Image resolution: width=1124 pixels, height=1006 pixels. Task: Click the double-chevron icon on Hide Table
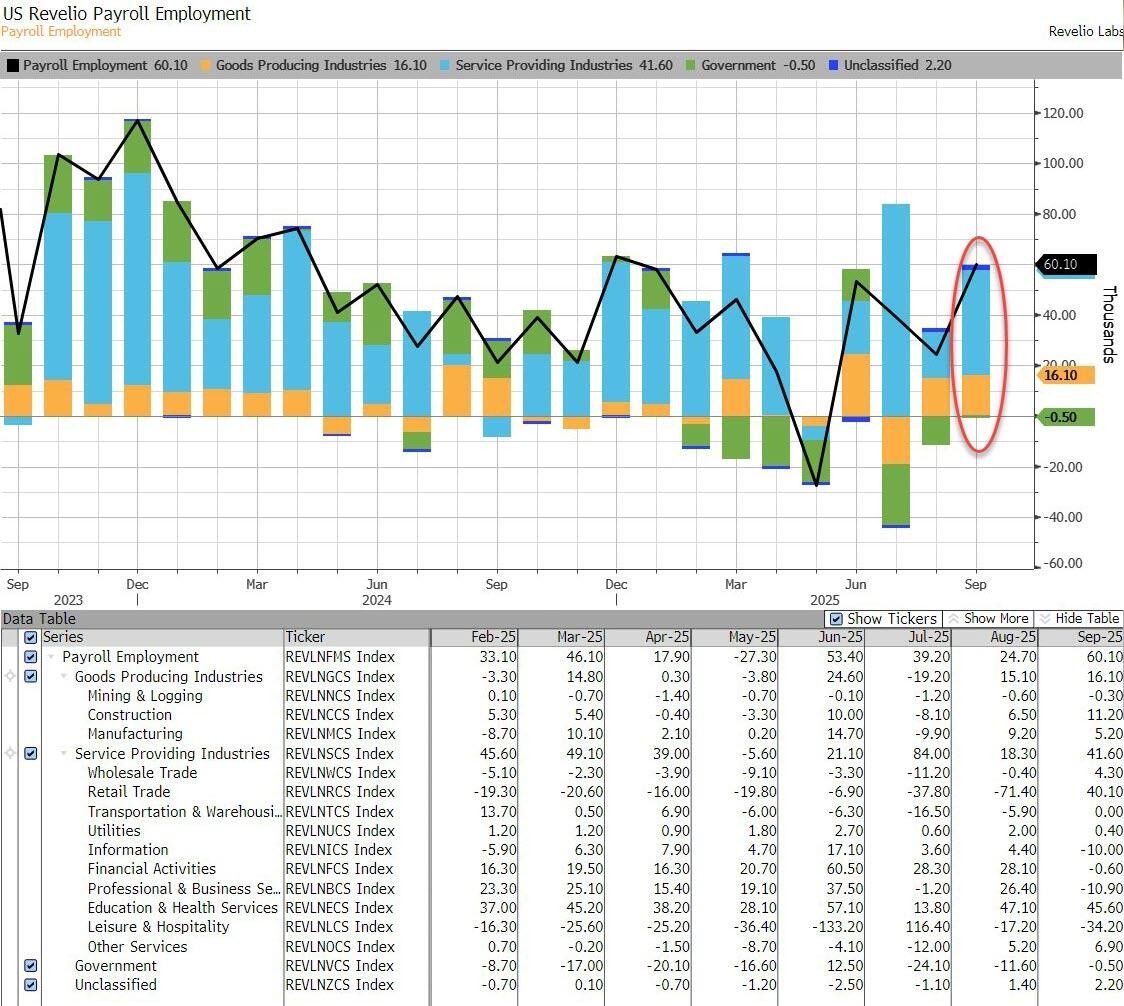[1045, 619]
